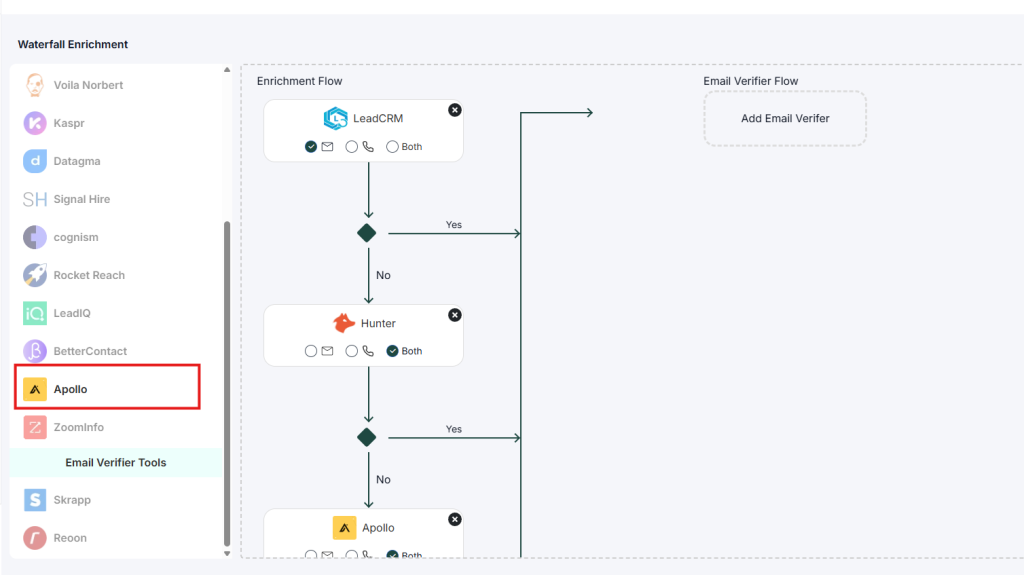Viewport: 1024px width, 575px height.
Task: Choose Datagma from the provider list
Action: 77,161
